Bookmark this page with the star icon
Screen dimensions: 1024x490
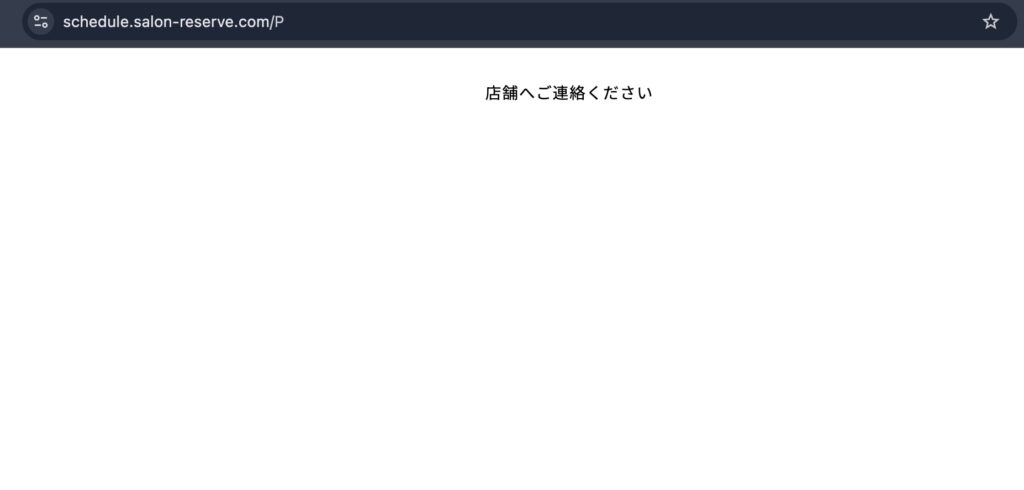tap(990, 22)
